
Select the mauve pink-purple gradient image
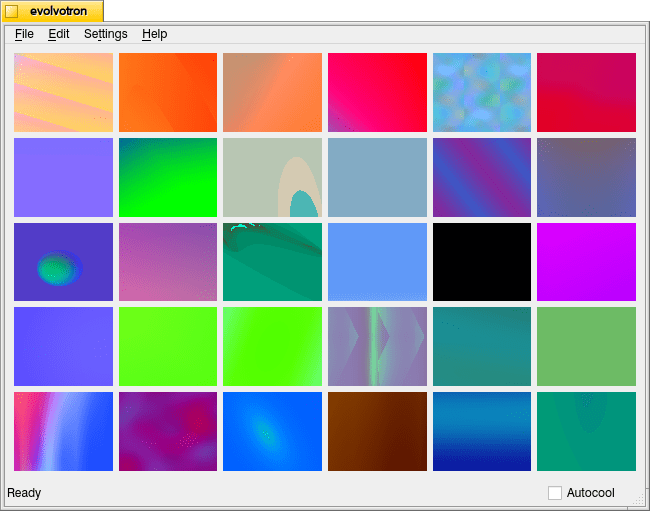(168, 262)
